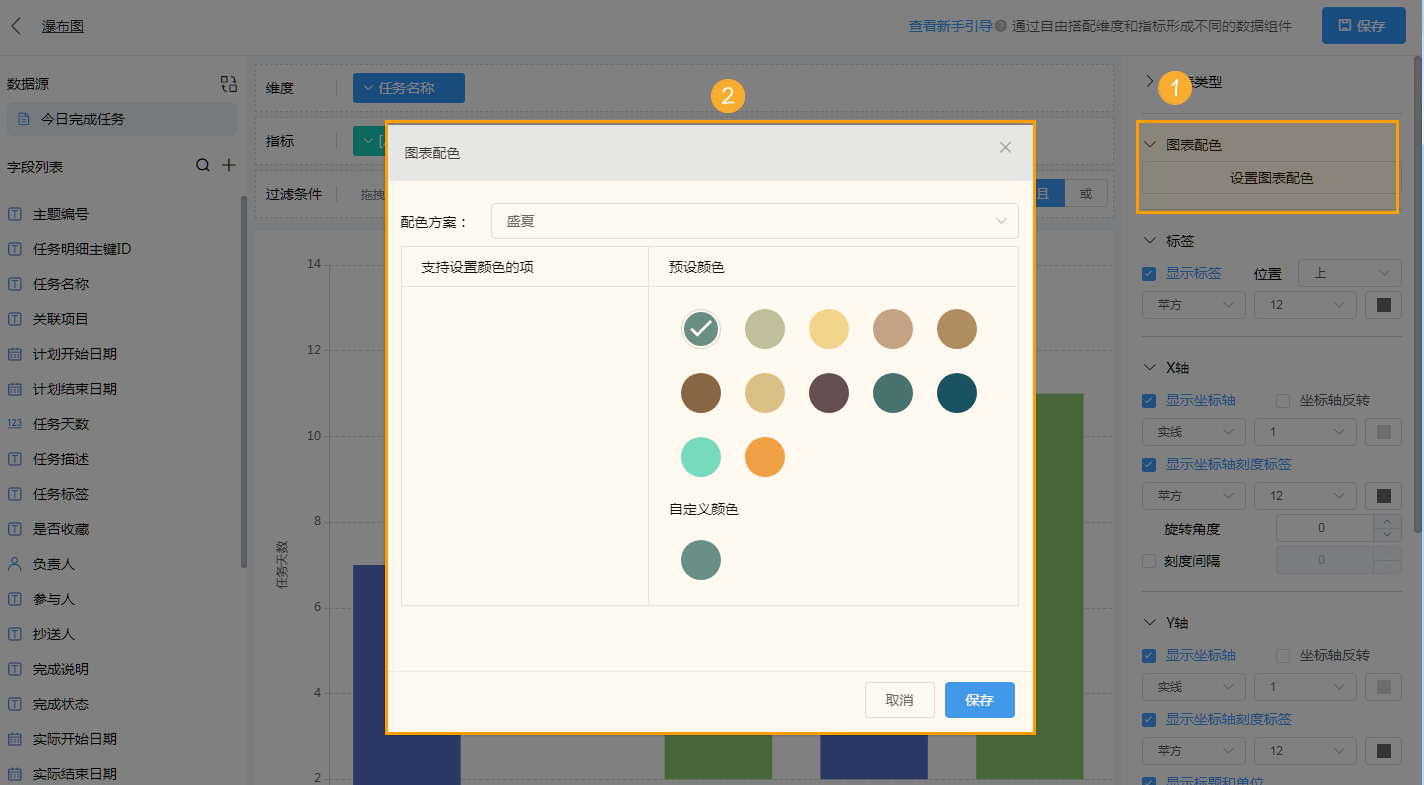Click the search icon in the field list
The height and width of the screenshot is (785, 1424).
[x=203, y=164]
